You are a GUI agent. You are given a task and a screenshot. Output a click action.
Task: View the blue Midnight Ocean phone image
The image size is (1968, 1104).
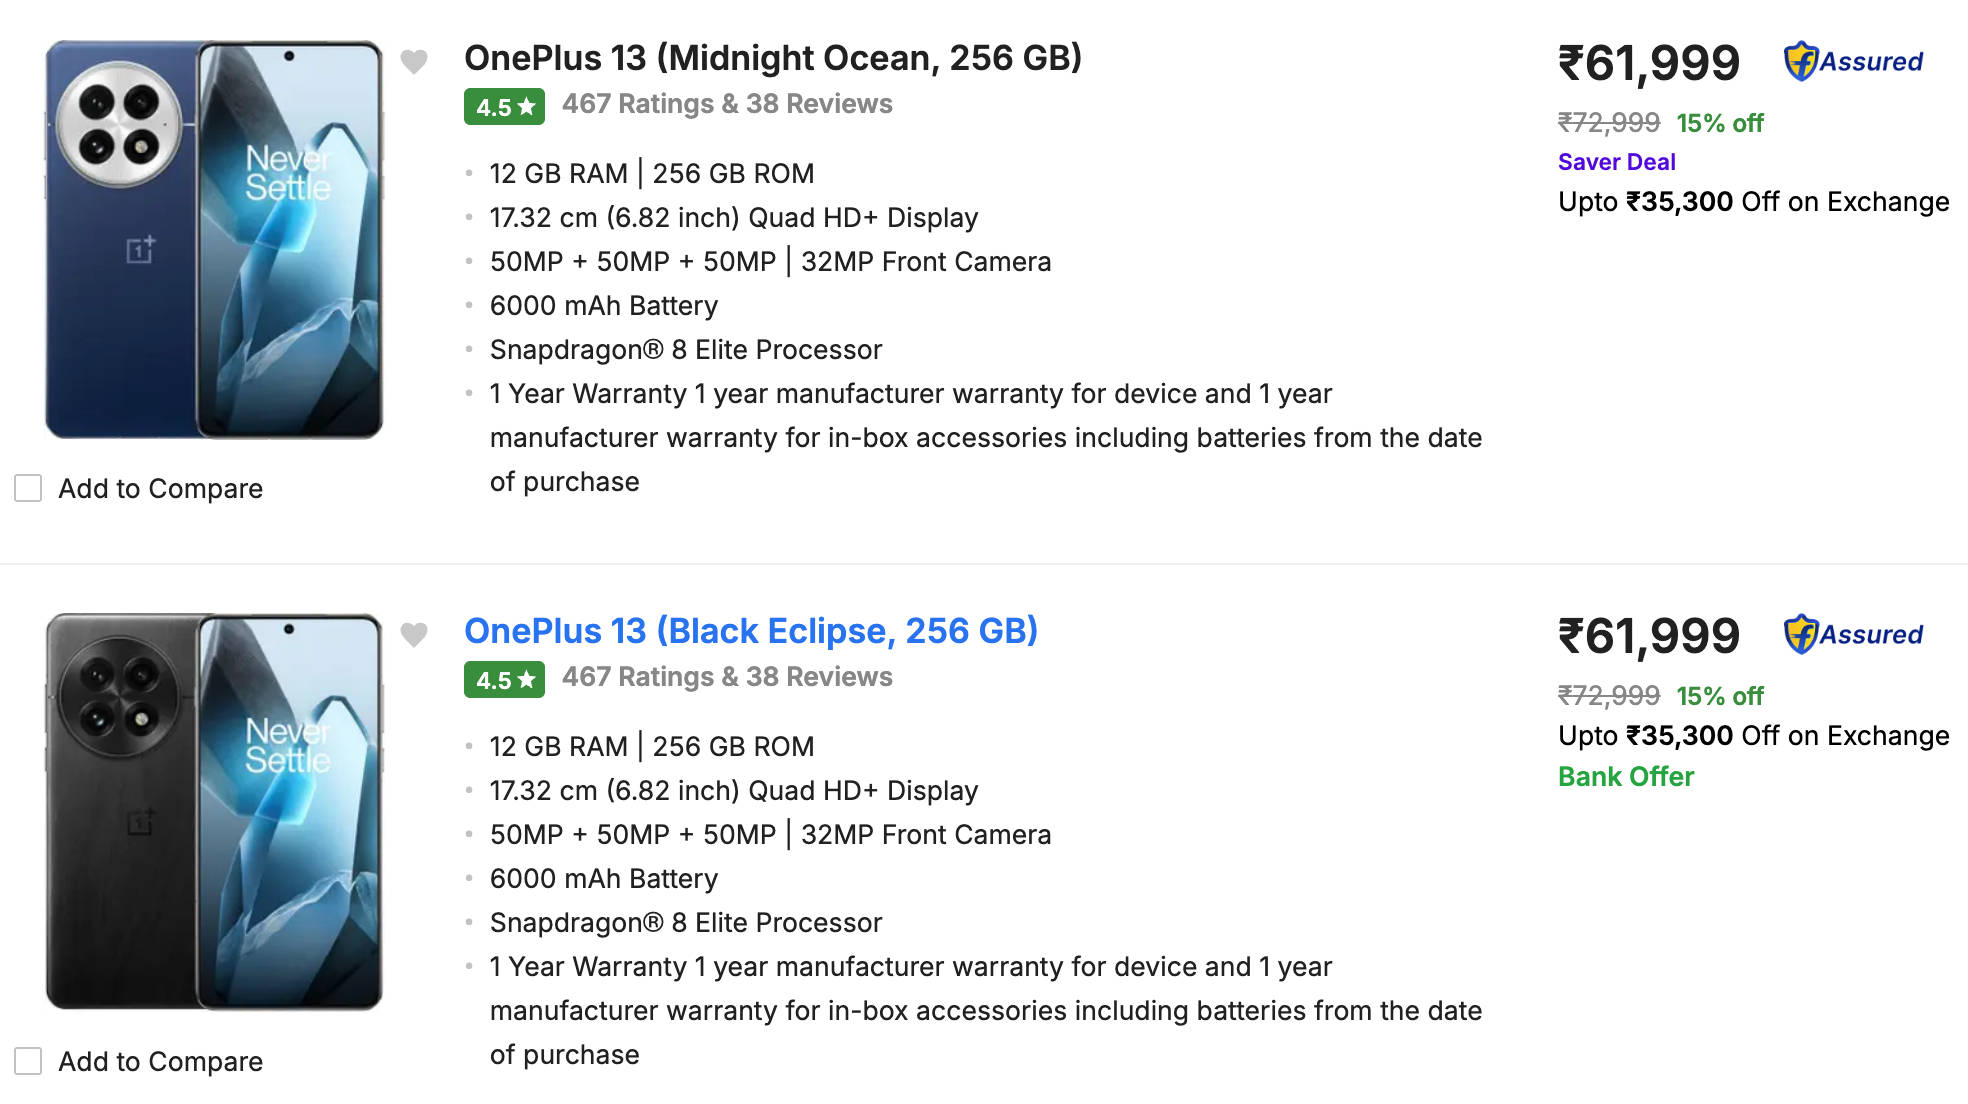coord(214,240)
